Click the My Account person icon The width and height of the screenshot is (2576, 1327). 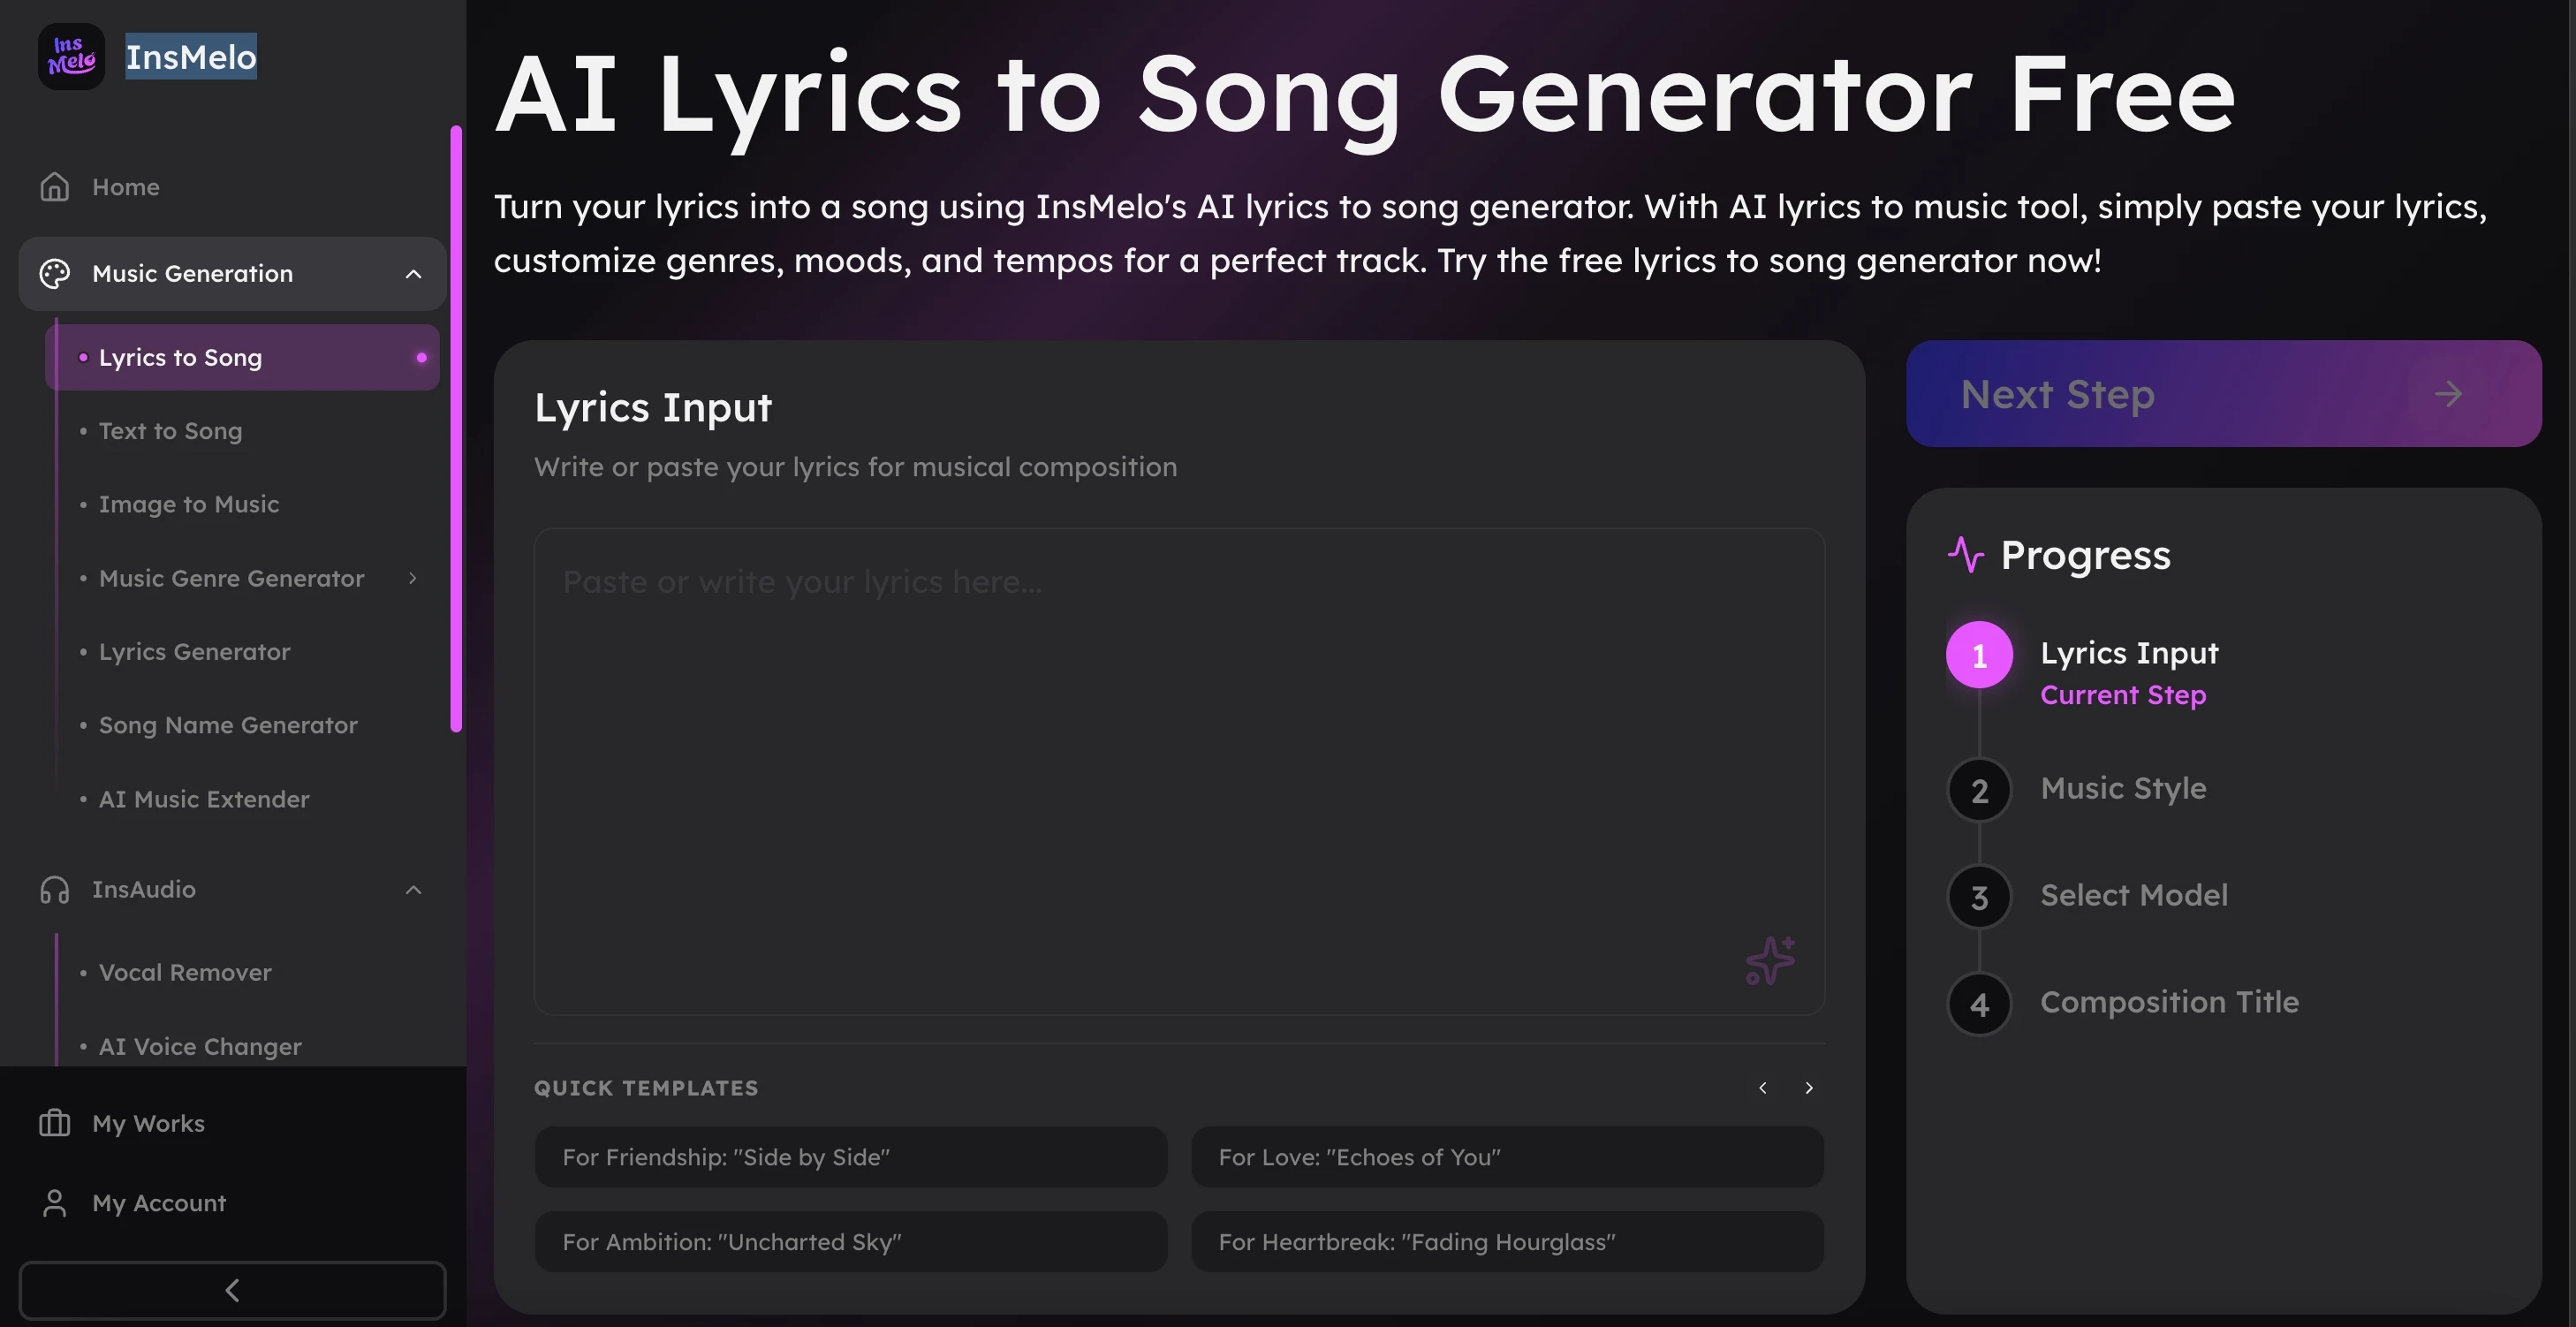[55, 1203]
